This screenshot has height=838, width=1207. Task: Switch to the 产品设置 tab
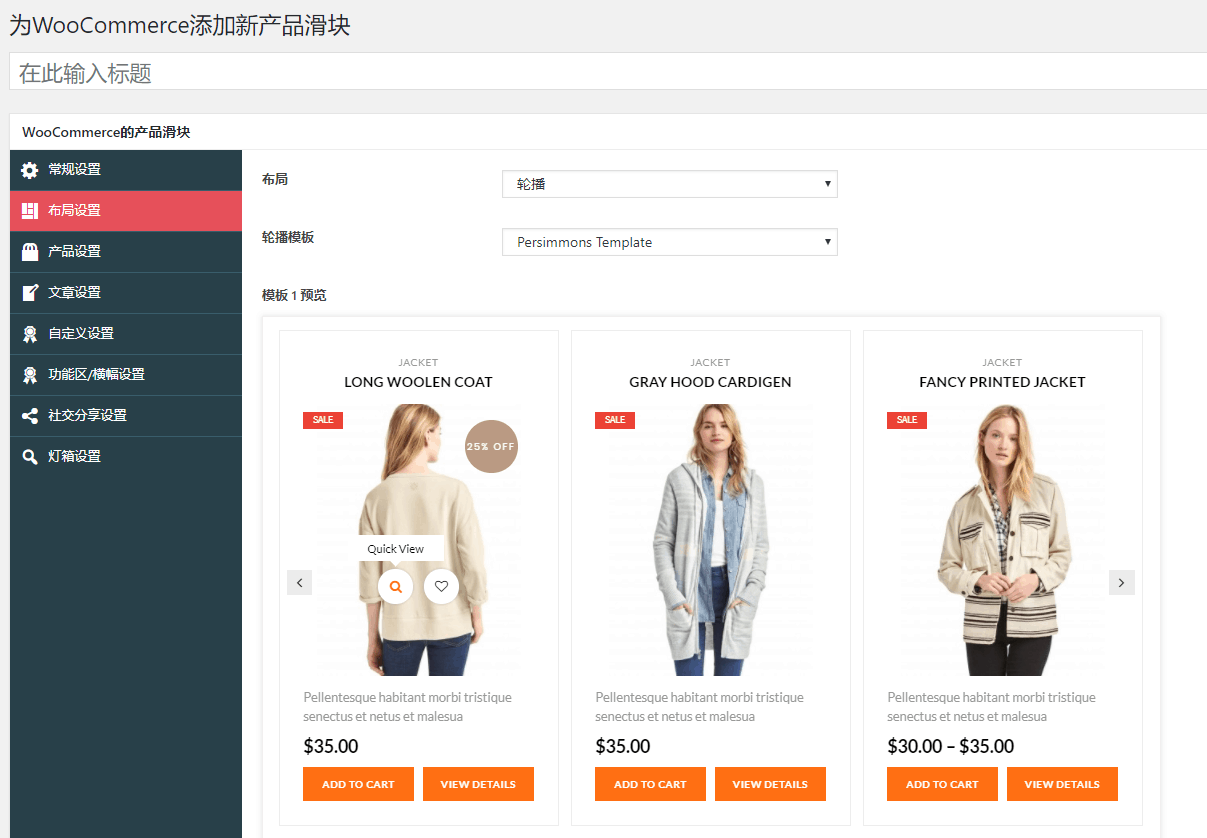(126, 252)
